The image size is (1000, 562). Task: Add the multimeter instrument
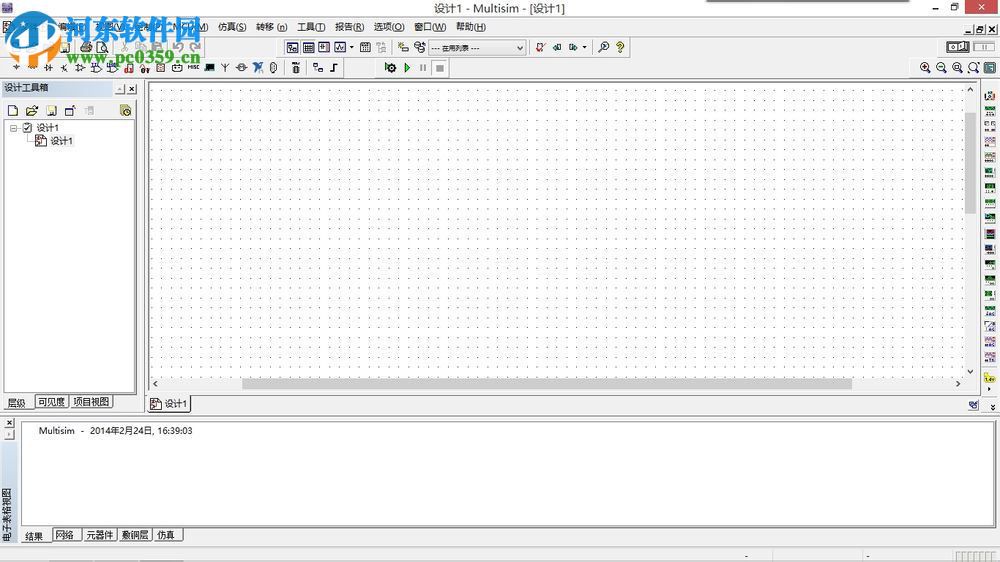pyautogui.click(x=990, y=95)
